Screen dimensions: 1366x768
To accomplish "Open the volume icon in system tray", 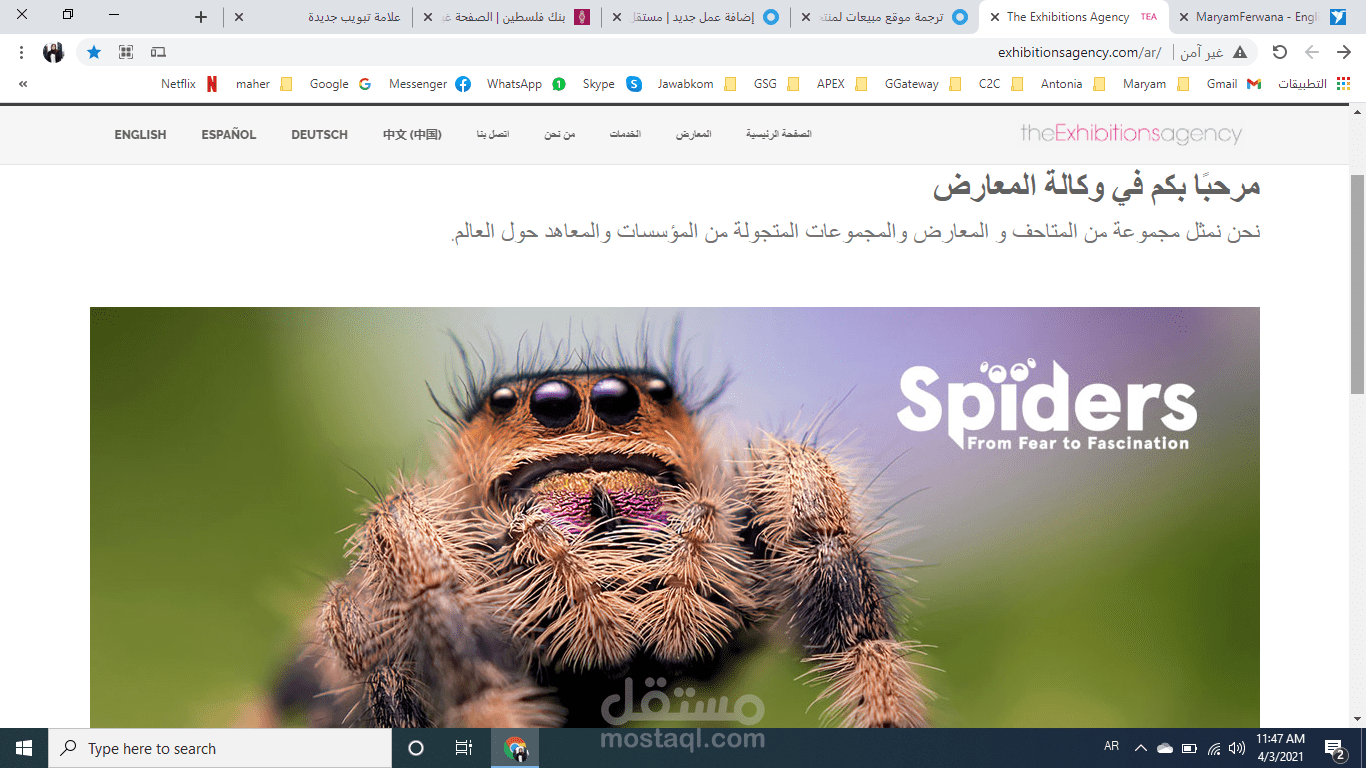I will [1237, 748].
